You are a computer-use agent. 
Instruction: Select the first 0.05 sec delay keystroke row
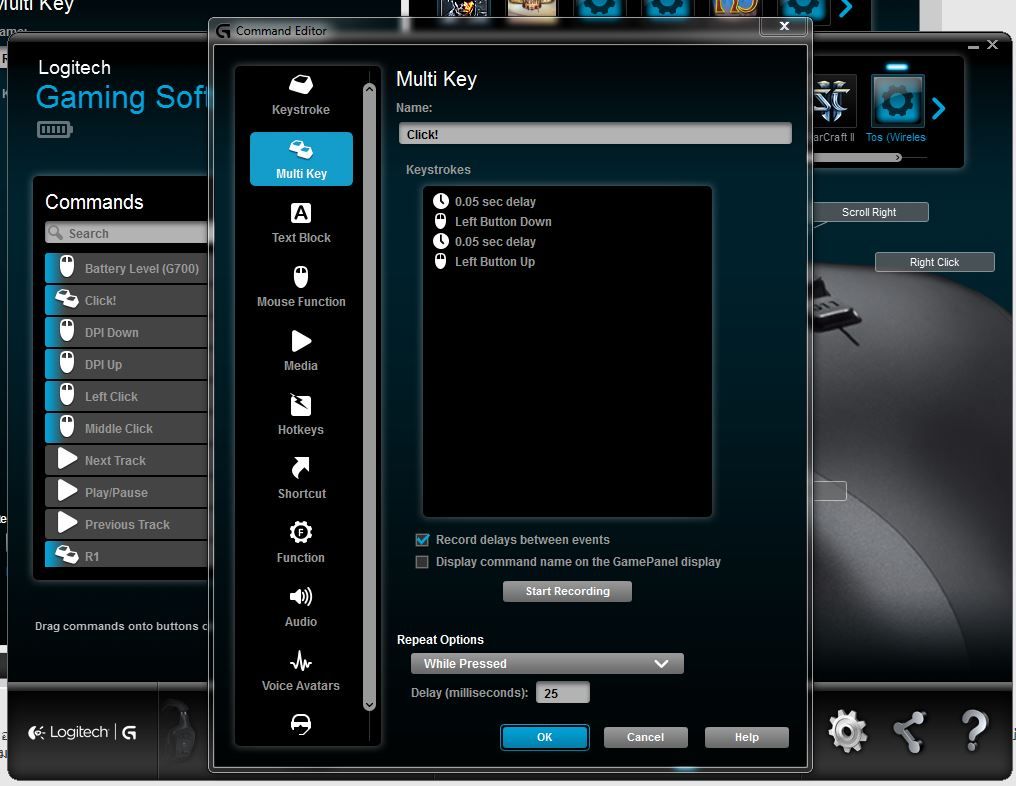coord(485,202)
